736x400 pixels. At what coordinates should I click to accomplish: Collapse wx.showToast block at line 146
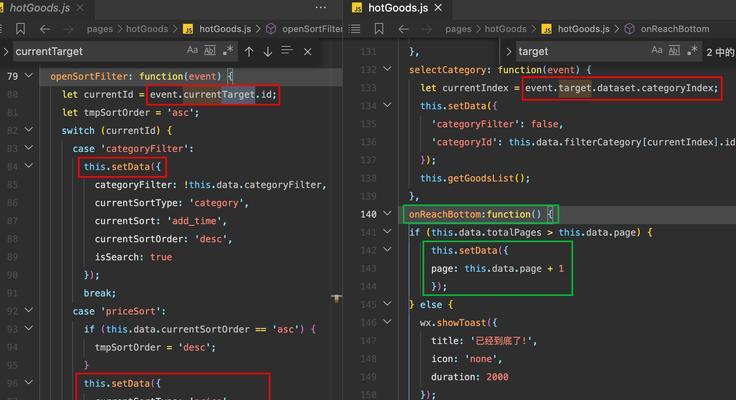(387, 322)
